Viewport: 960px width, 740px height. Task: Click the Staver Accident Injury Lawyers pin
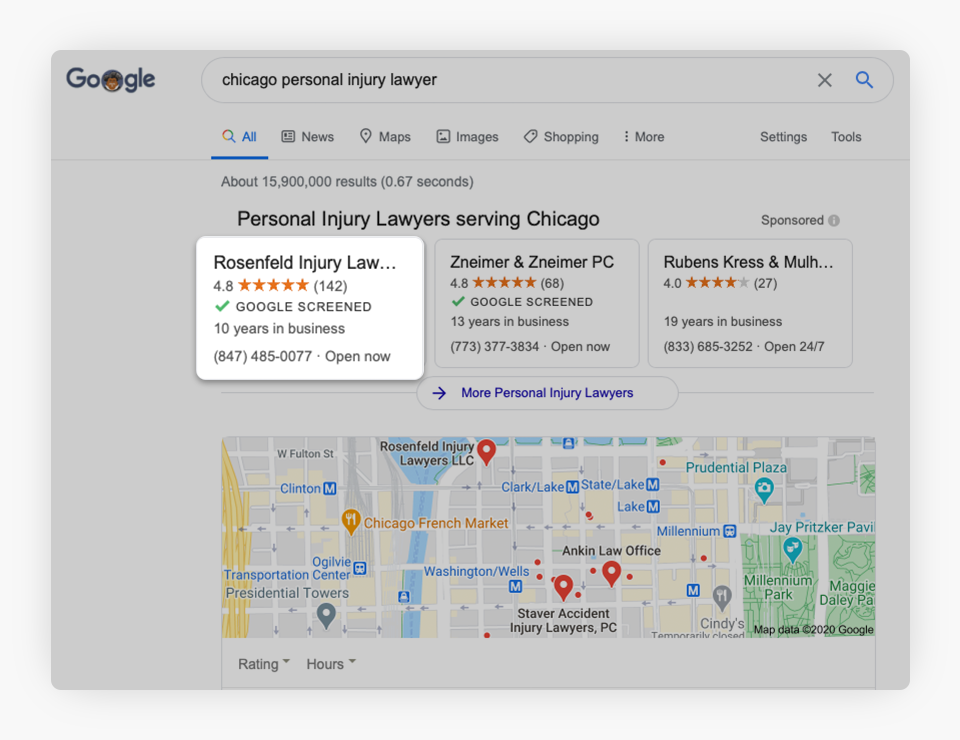pyautogui.click(x=563, y=586)
